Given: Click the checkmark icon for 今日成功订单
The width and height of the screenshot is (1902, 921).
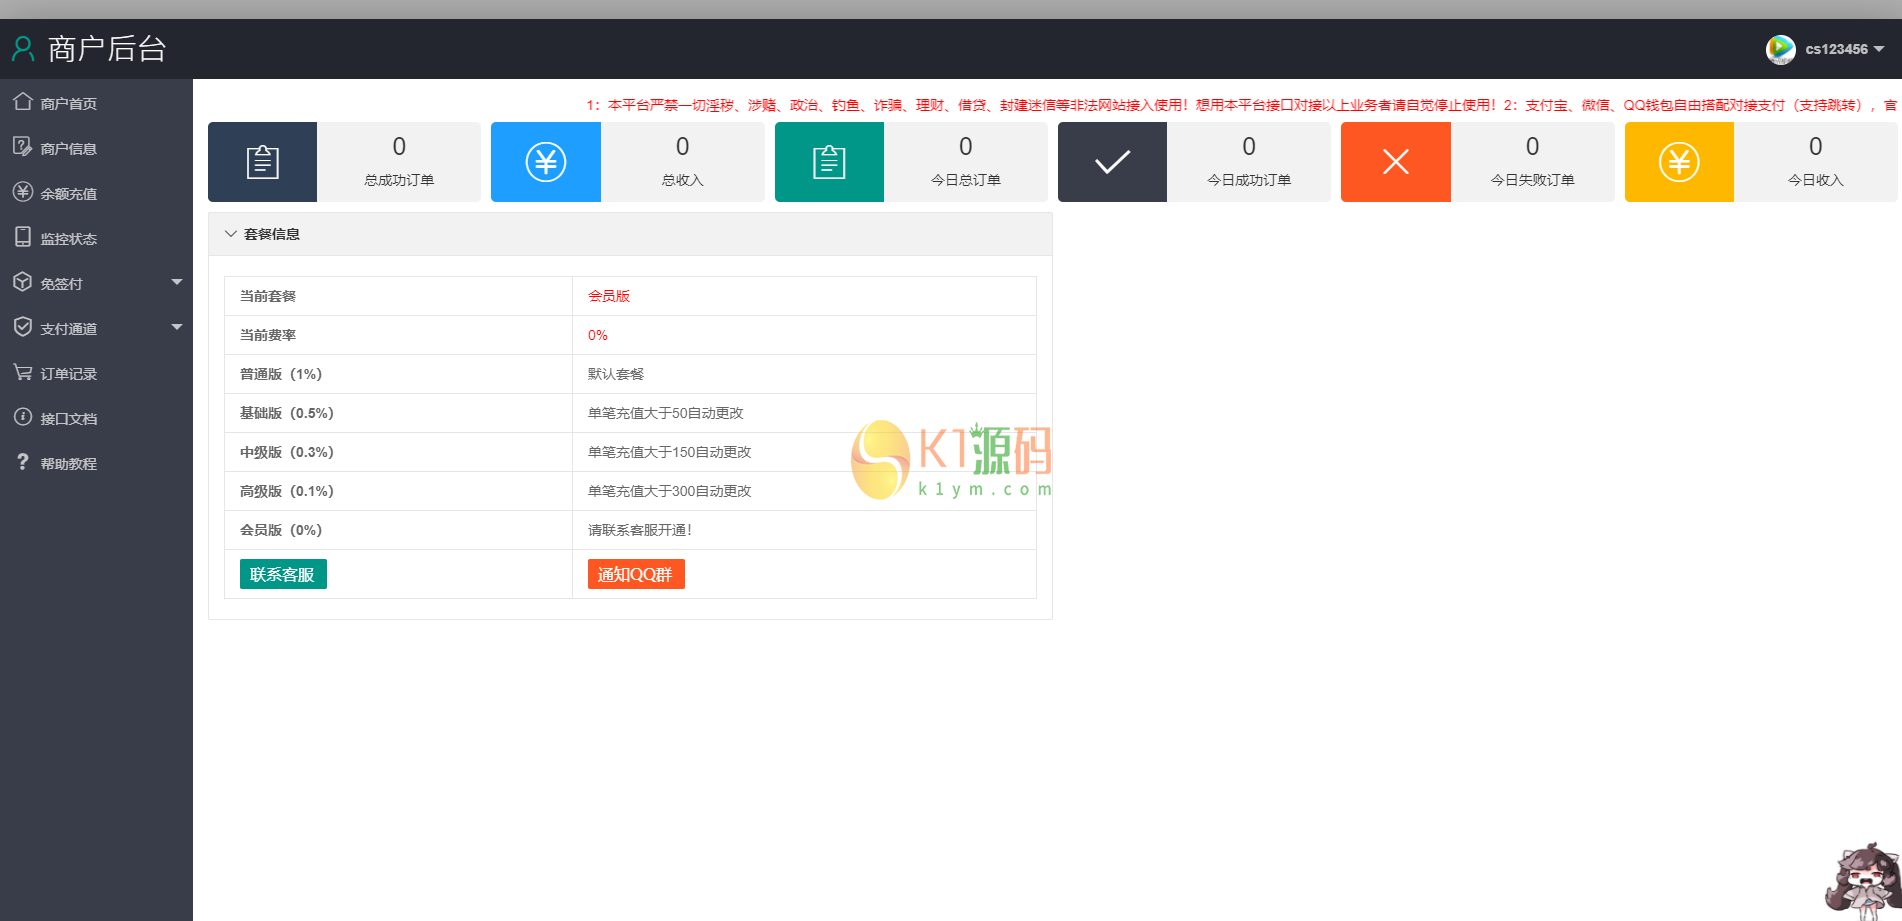Looking at the screenshot, I should point(1111,161).
